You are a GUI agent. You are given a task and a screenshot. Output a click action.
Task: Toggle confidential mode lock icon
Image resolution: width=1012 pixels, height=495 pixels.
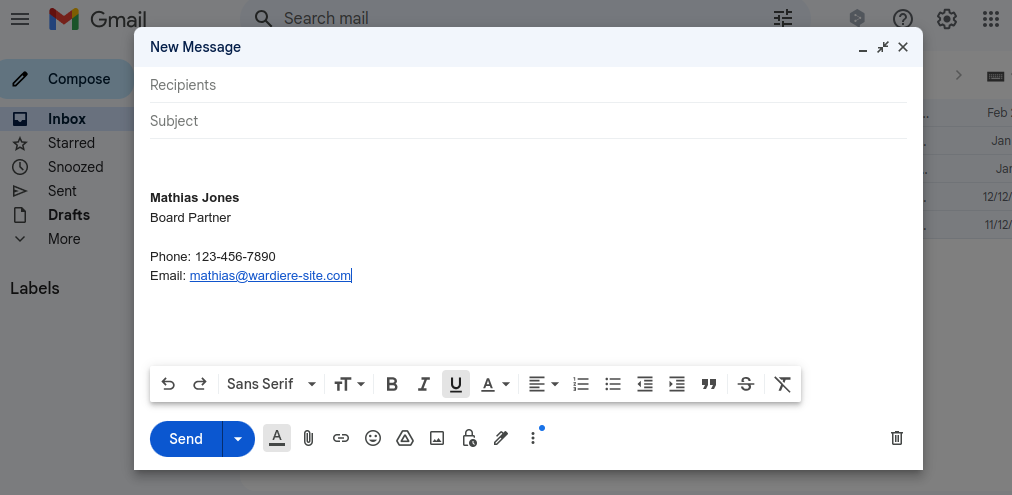[469, 438]
